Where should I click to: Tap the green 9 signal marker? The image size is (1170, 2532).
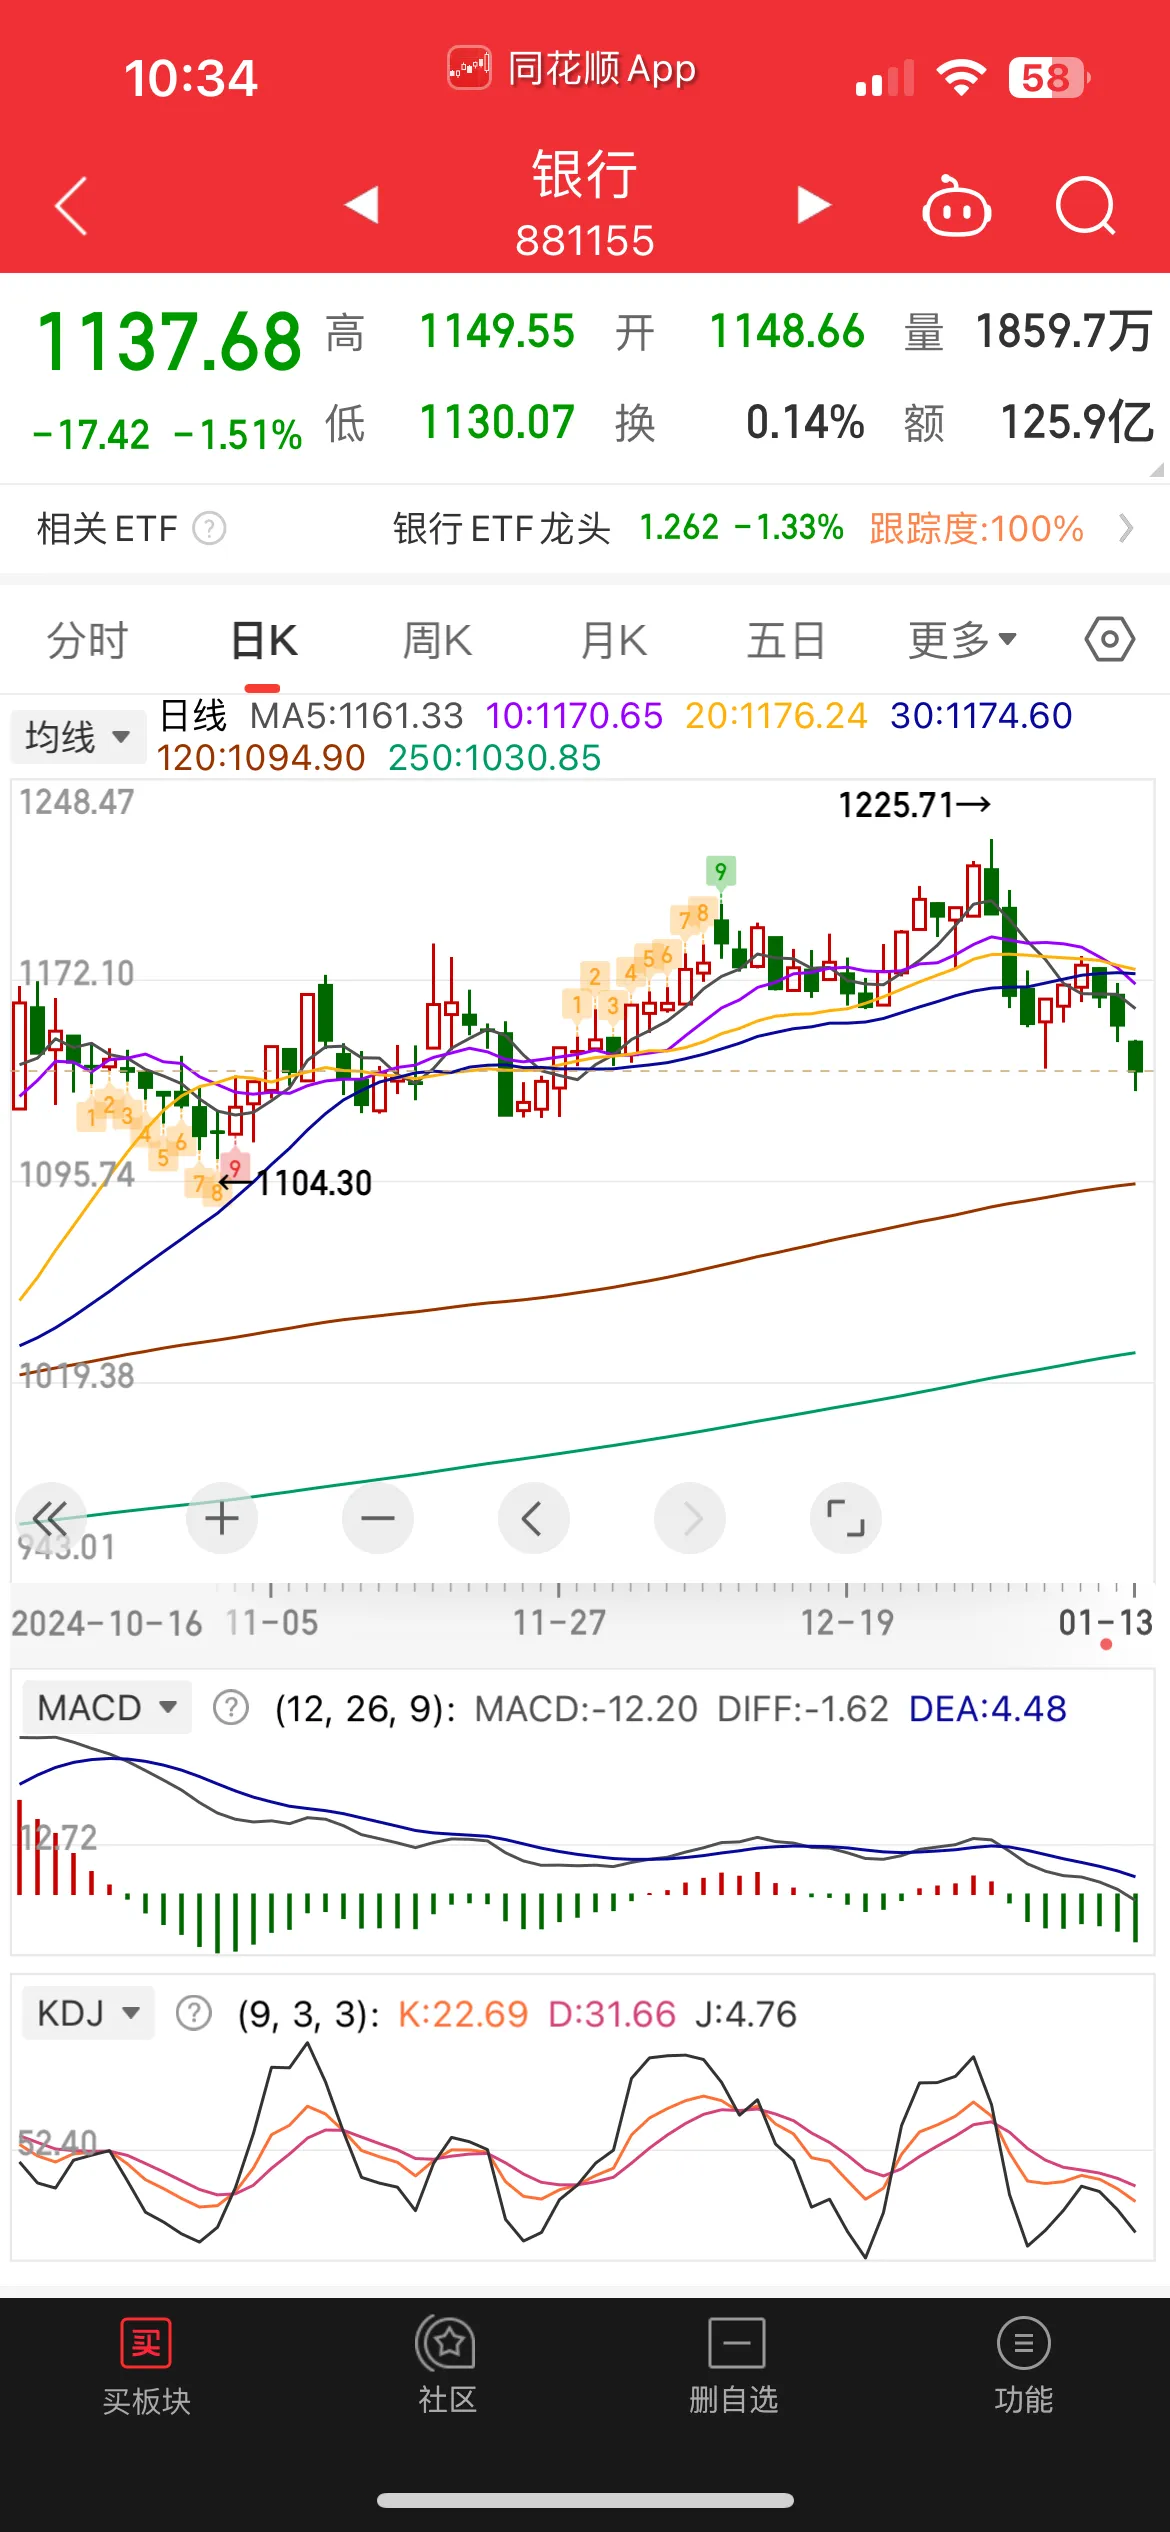click(720, 871)
